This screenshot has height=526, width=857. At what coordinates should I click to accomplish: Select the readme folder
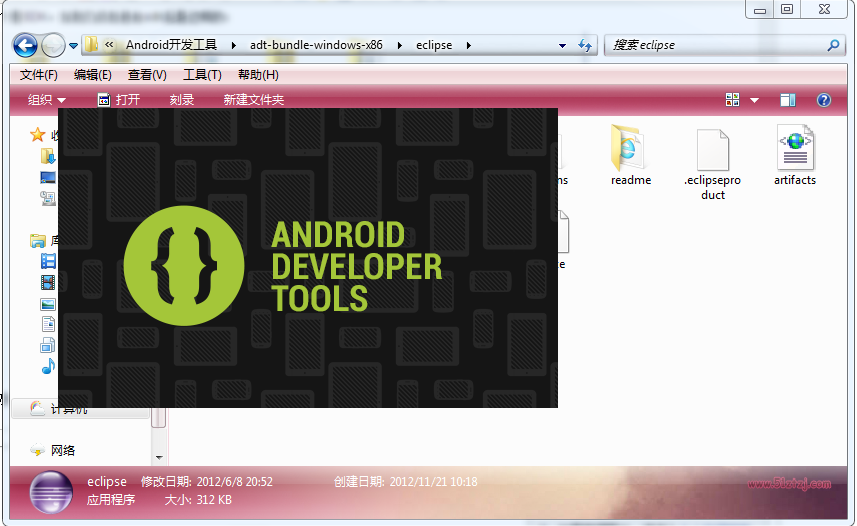tap(631, 155)
